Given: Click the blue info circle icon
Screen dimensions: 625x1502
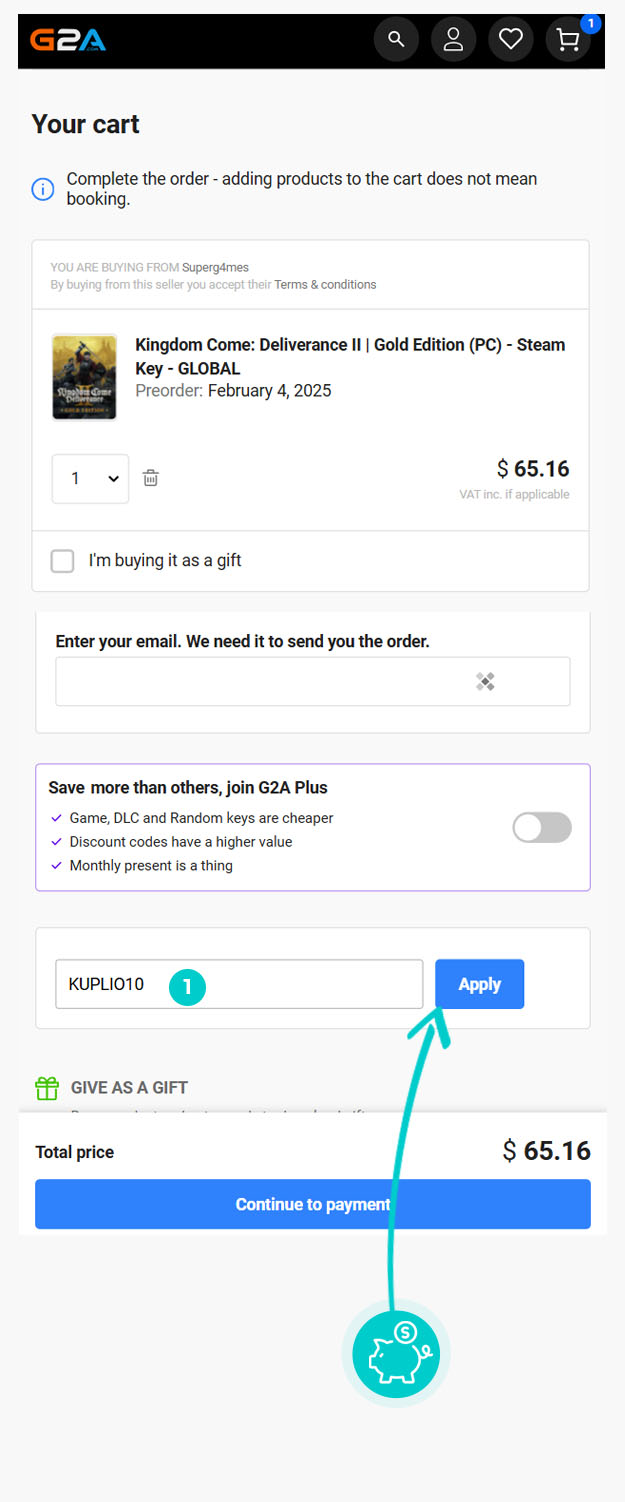Looking at the screenshot, I should (x=43, y=188).
